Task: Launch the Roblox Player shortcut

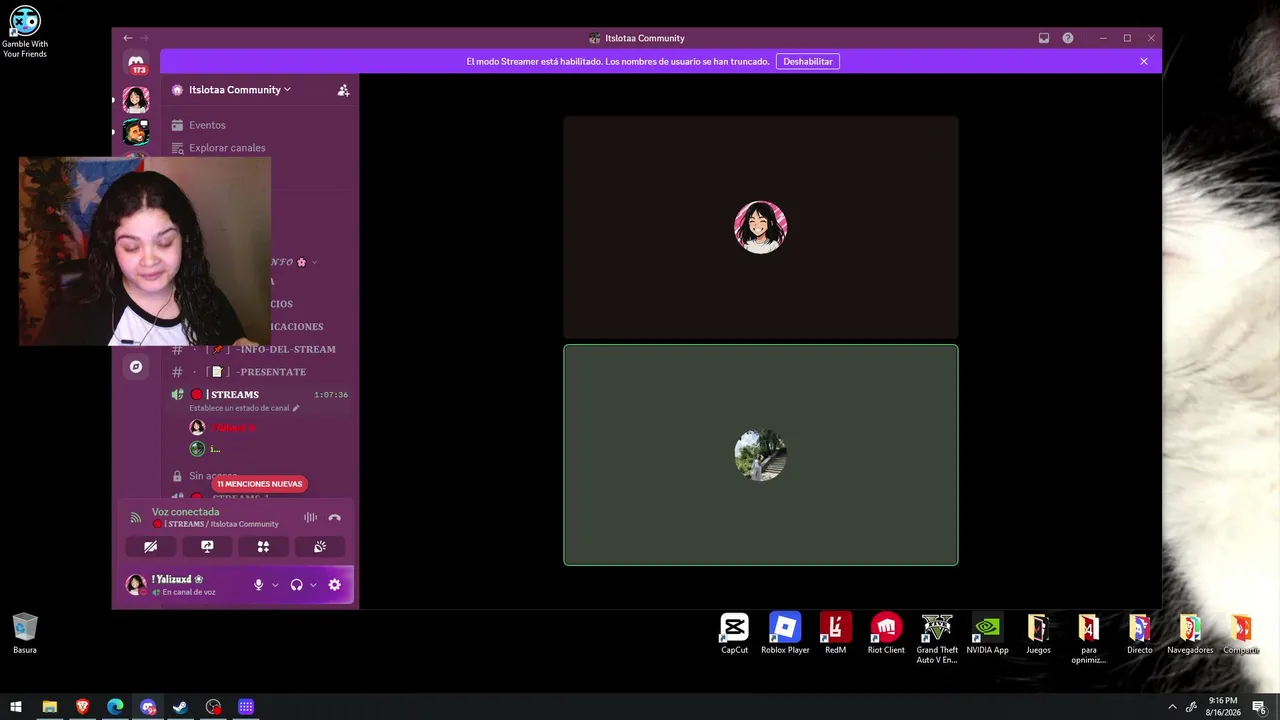Action: [x=785, y=634]
